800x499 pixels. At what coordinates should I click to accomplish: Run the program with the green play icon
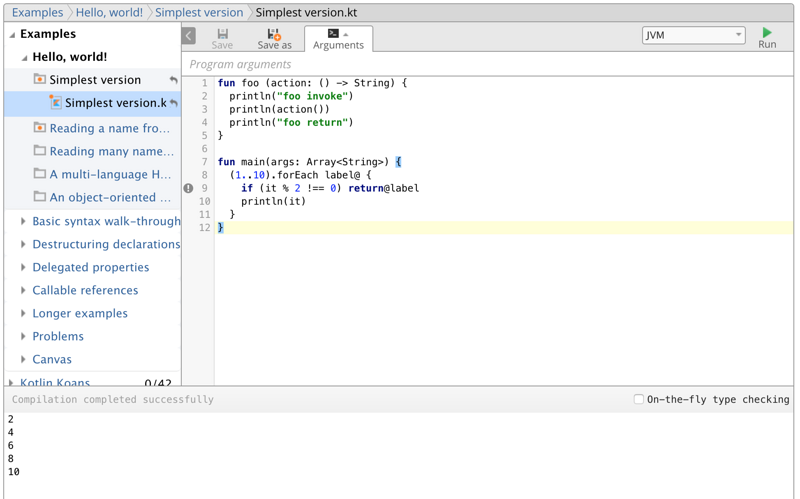pos(767,33)
